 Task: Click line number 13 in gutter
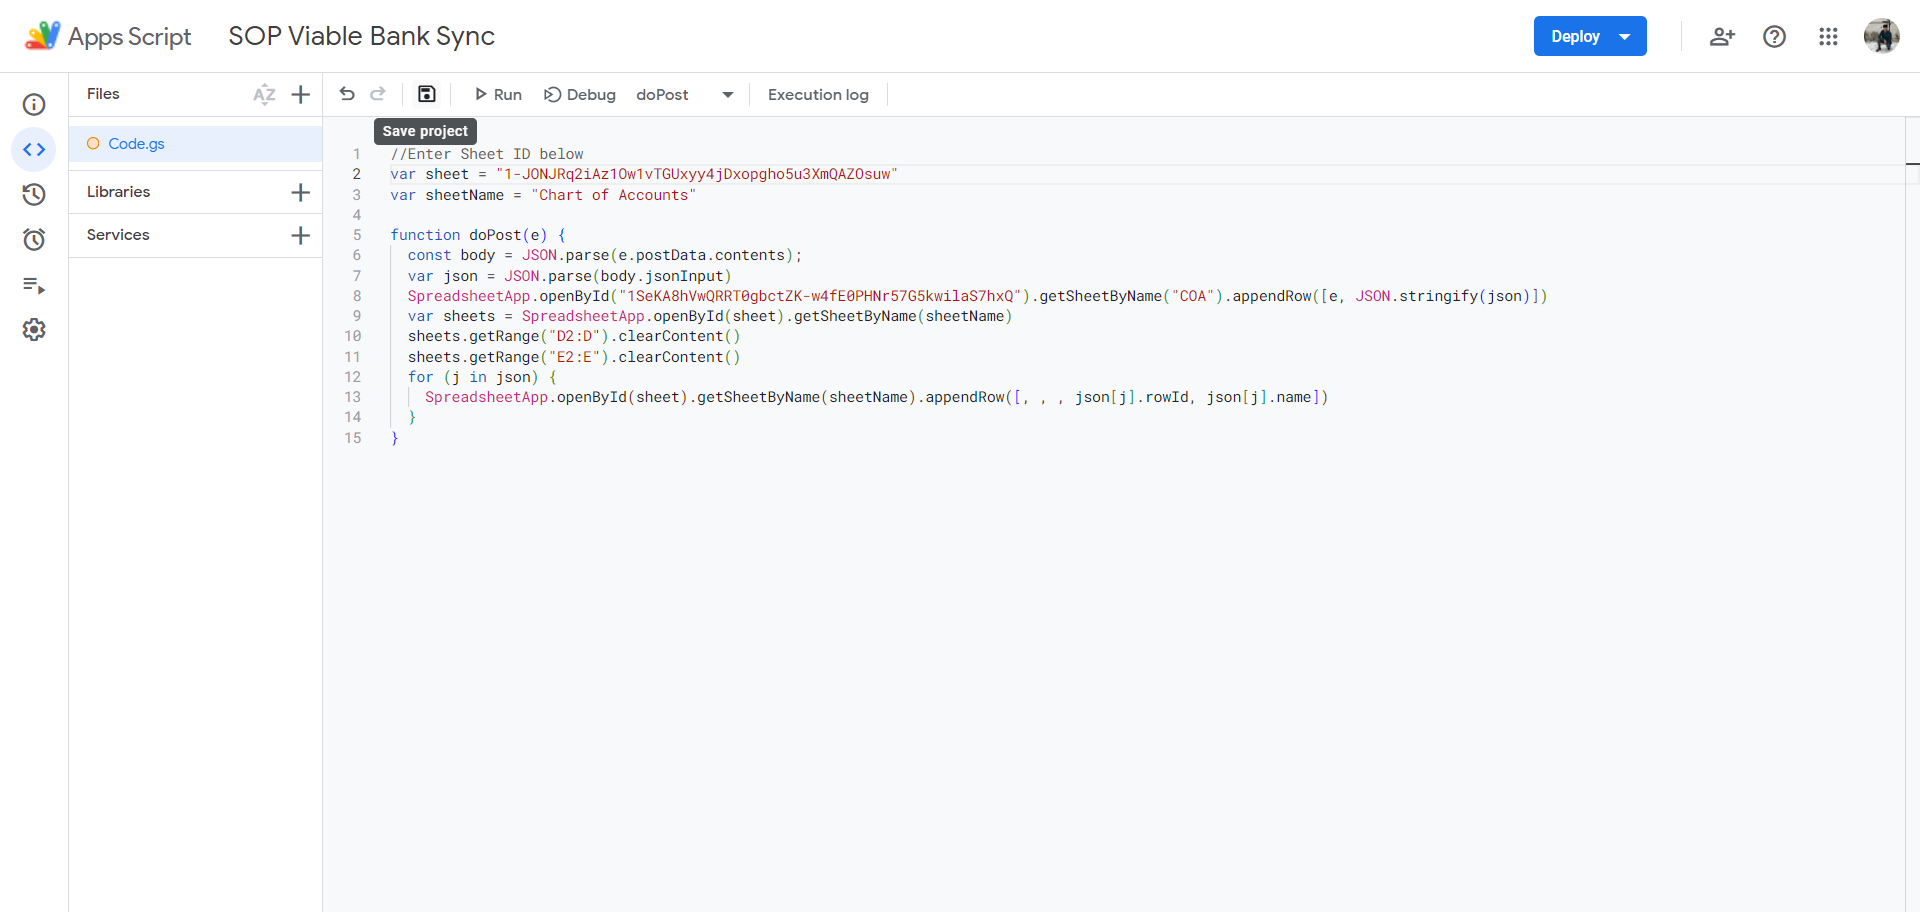pos(353,397)
